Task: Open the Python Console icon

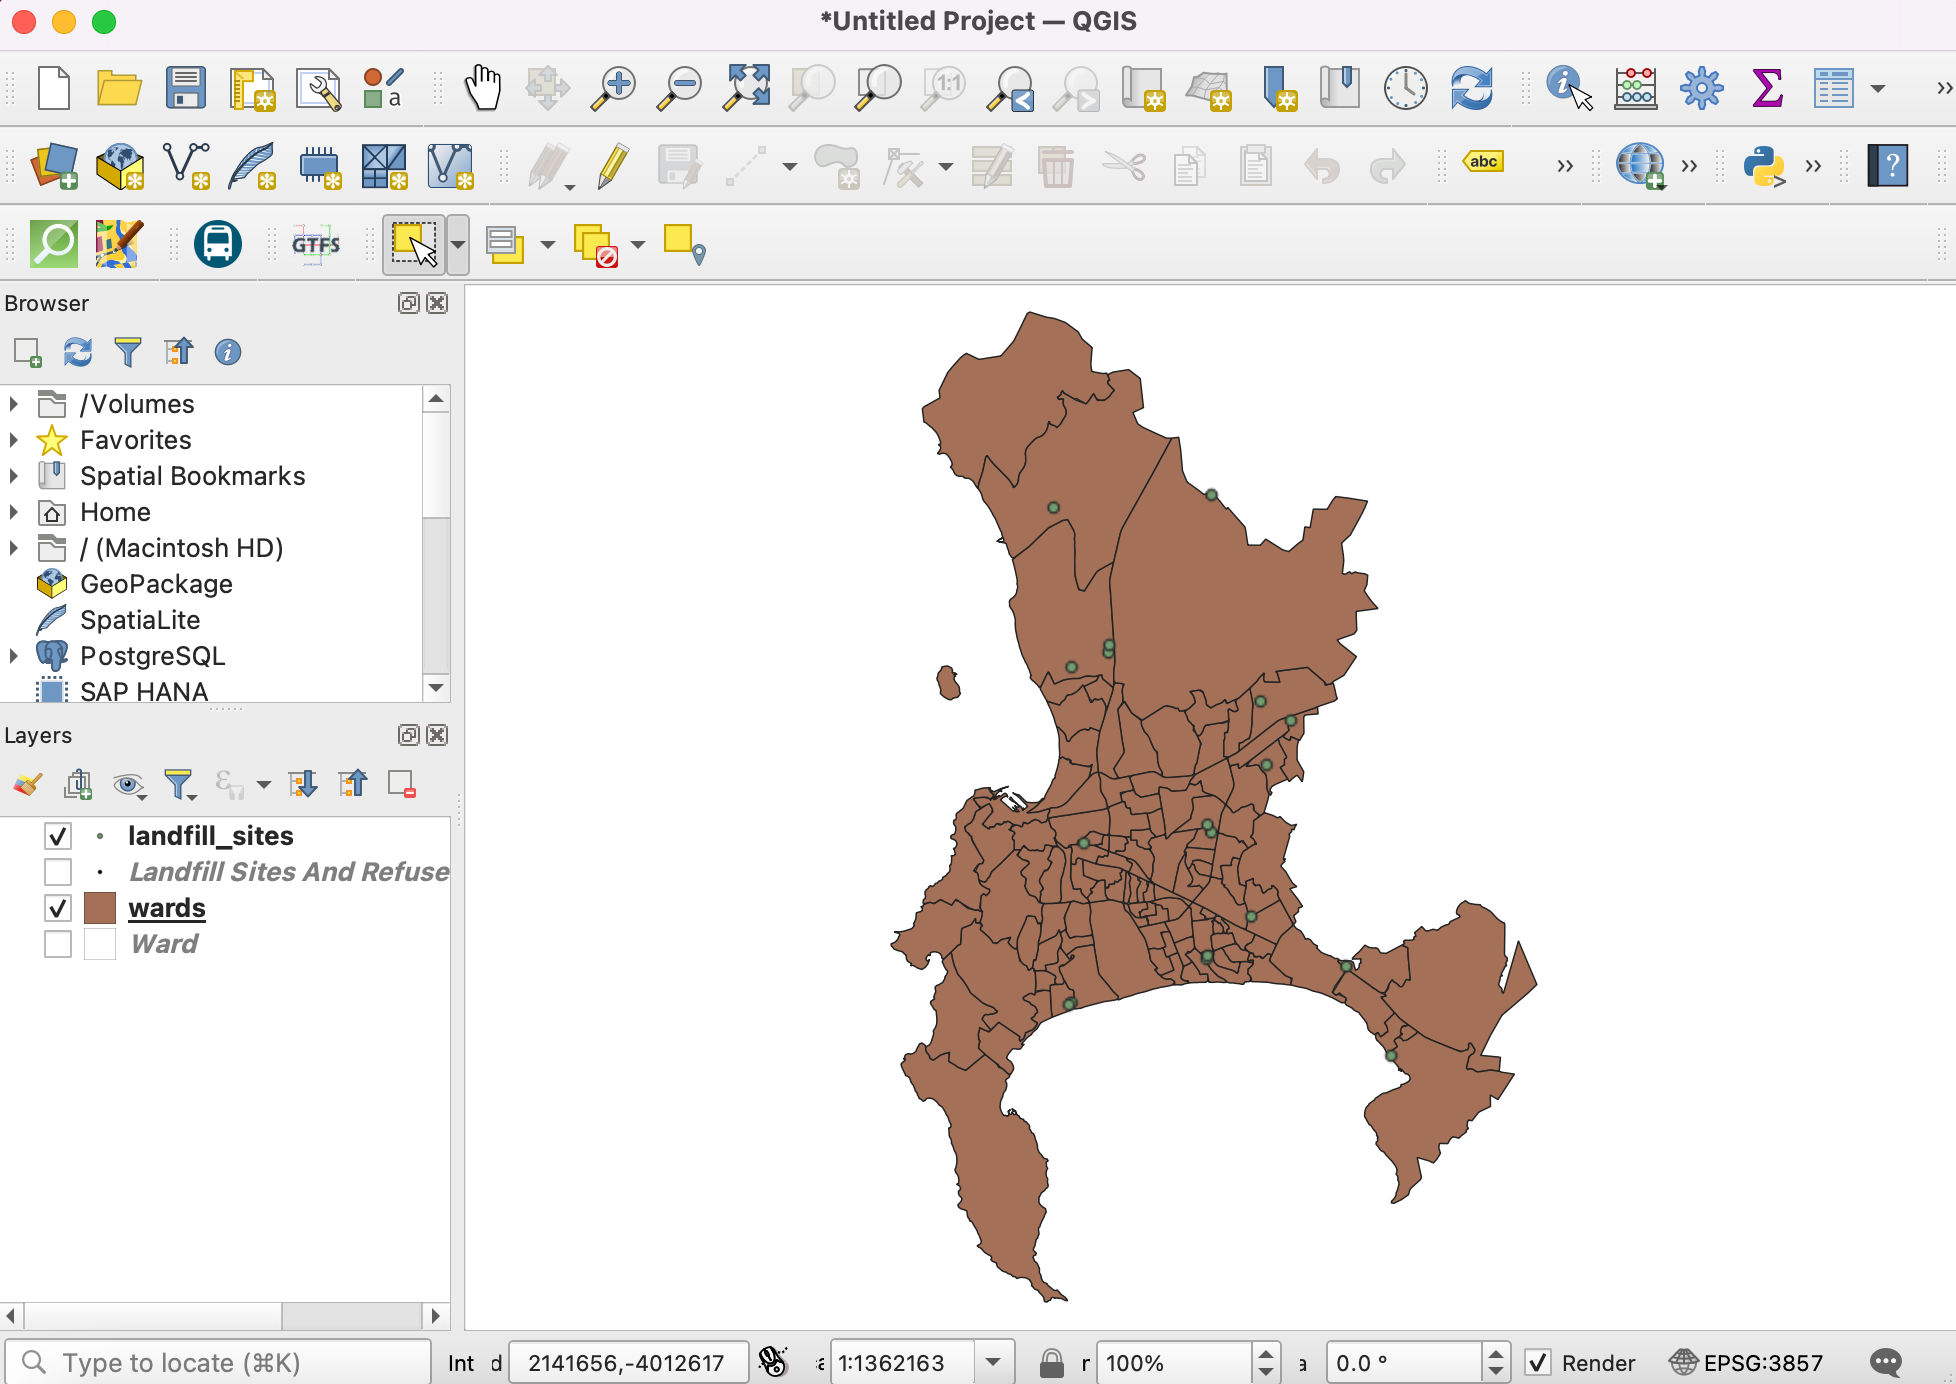Action: (1764, 166)
